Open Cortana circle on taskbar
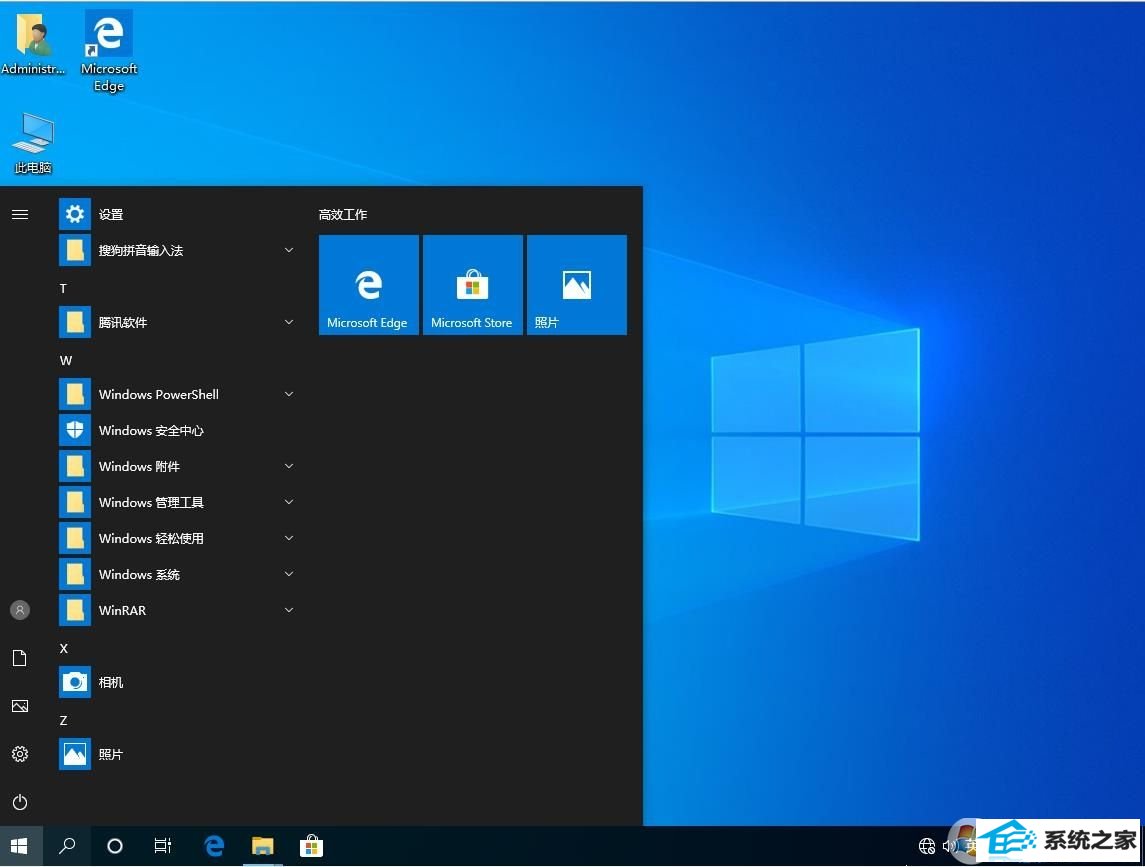The height and width of the screenshot is (867, 1145). pyautogui.click(x=115, y=846)
